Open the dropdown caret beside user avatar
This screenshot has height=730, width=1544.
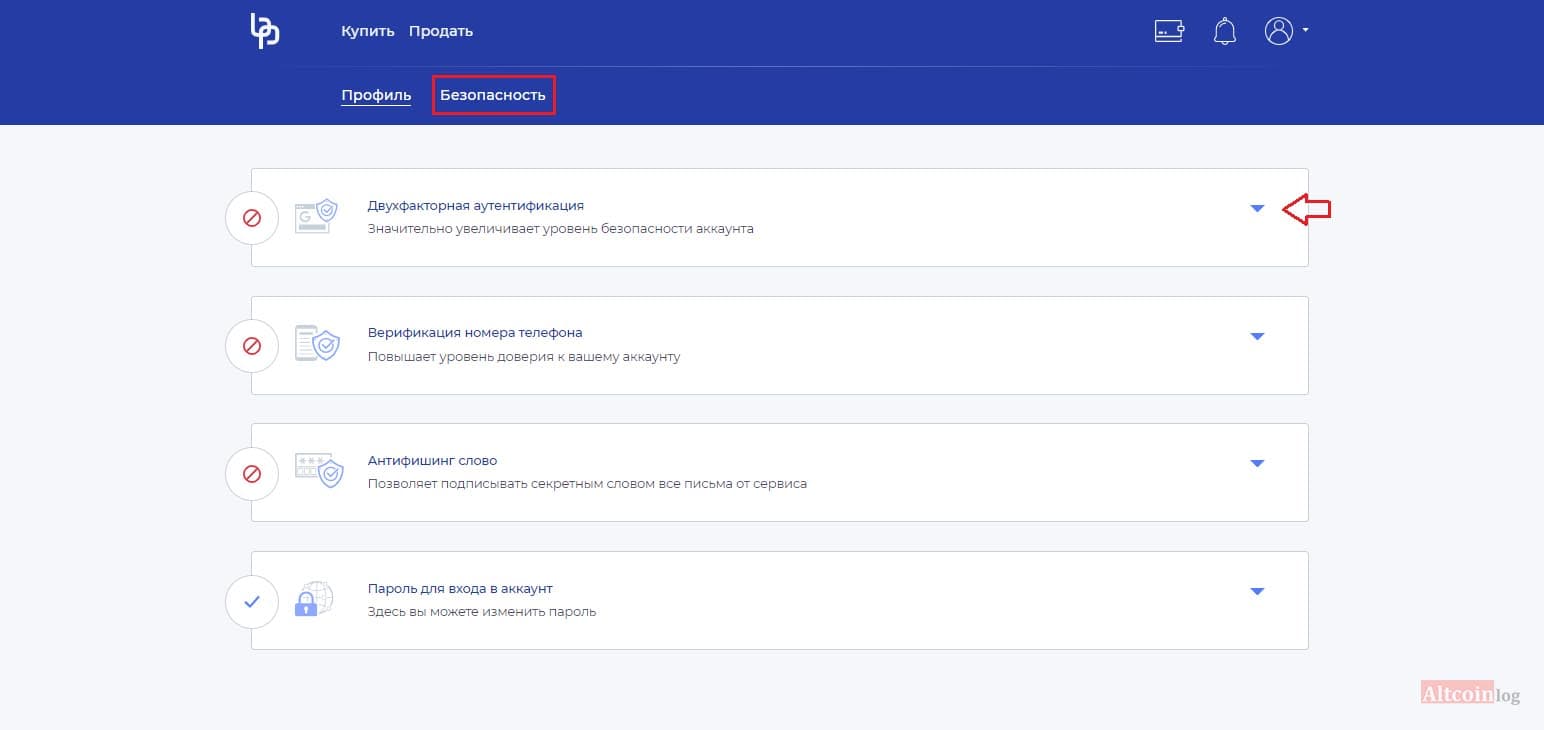coord(1305,31)
